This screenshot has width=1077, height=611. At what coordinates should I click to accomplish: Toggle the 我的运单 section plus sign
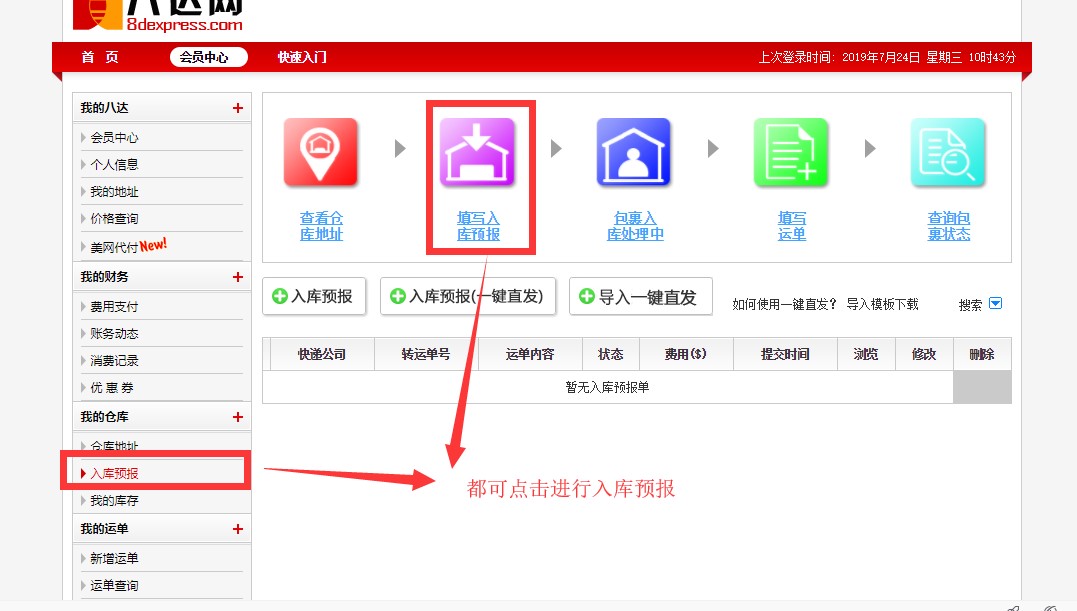[x=238, y=529]
